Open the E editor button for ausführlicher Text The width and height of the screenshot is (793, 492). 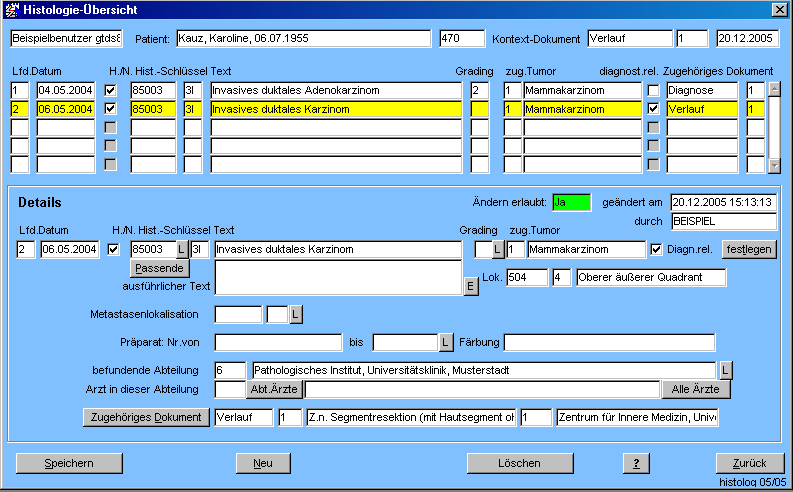click(x=470, y=287)
